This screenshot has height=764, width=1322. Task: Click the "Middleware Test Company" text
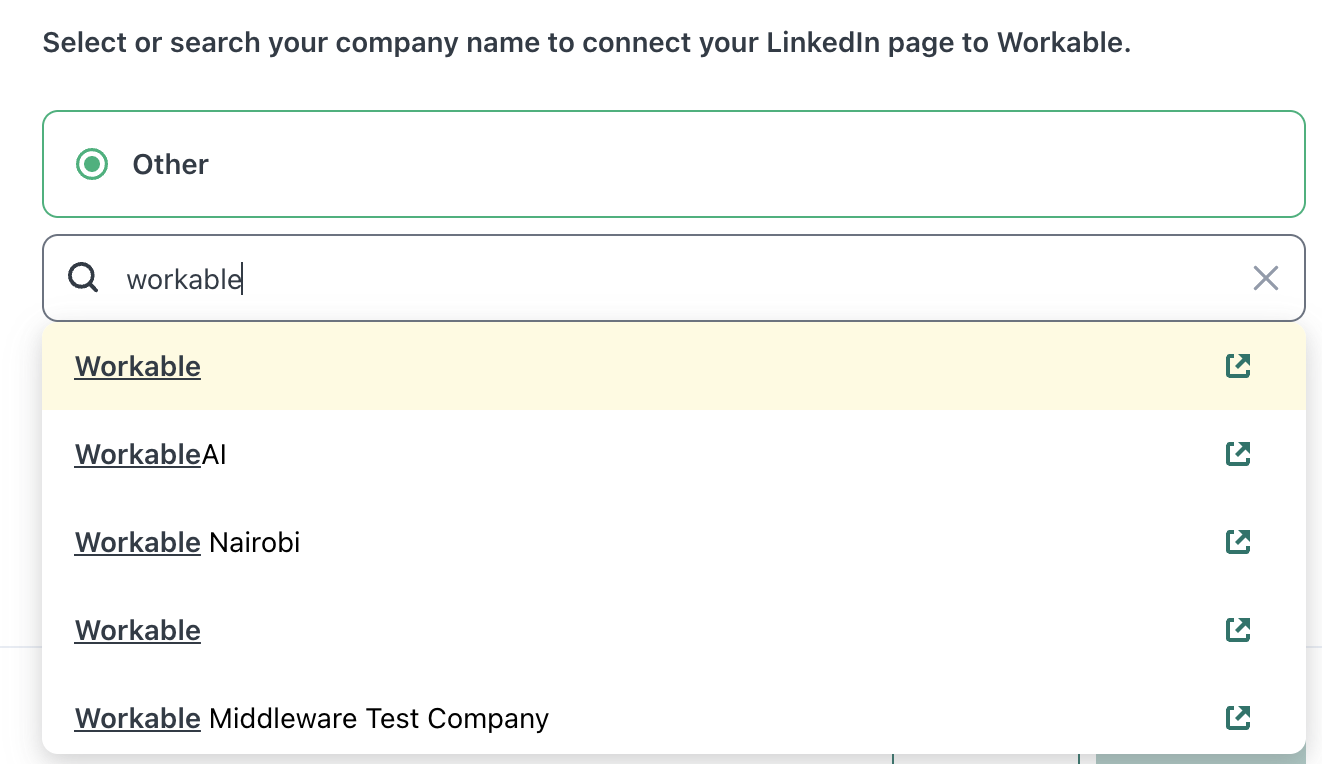click(x=378, y=718)
